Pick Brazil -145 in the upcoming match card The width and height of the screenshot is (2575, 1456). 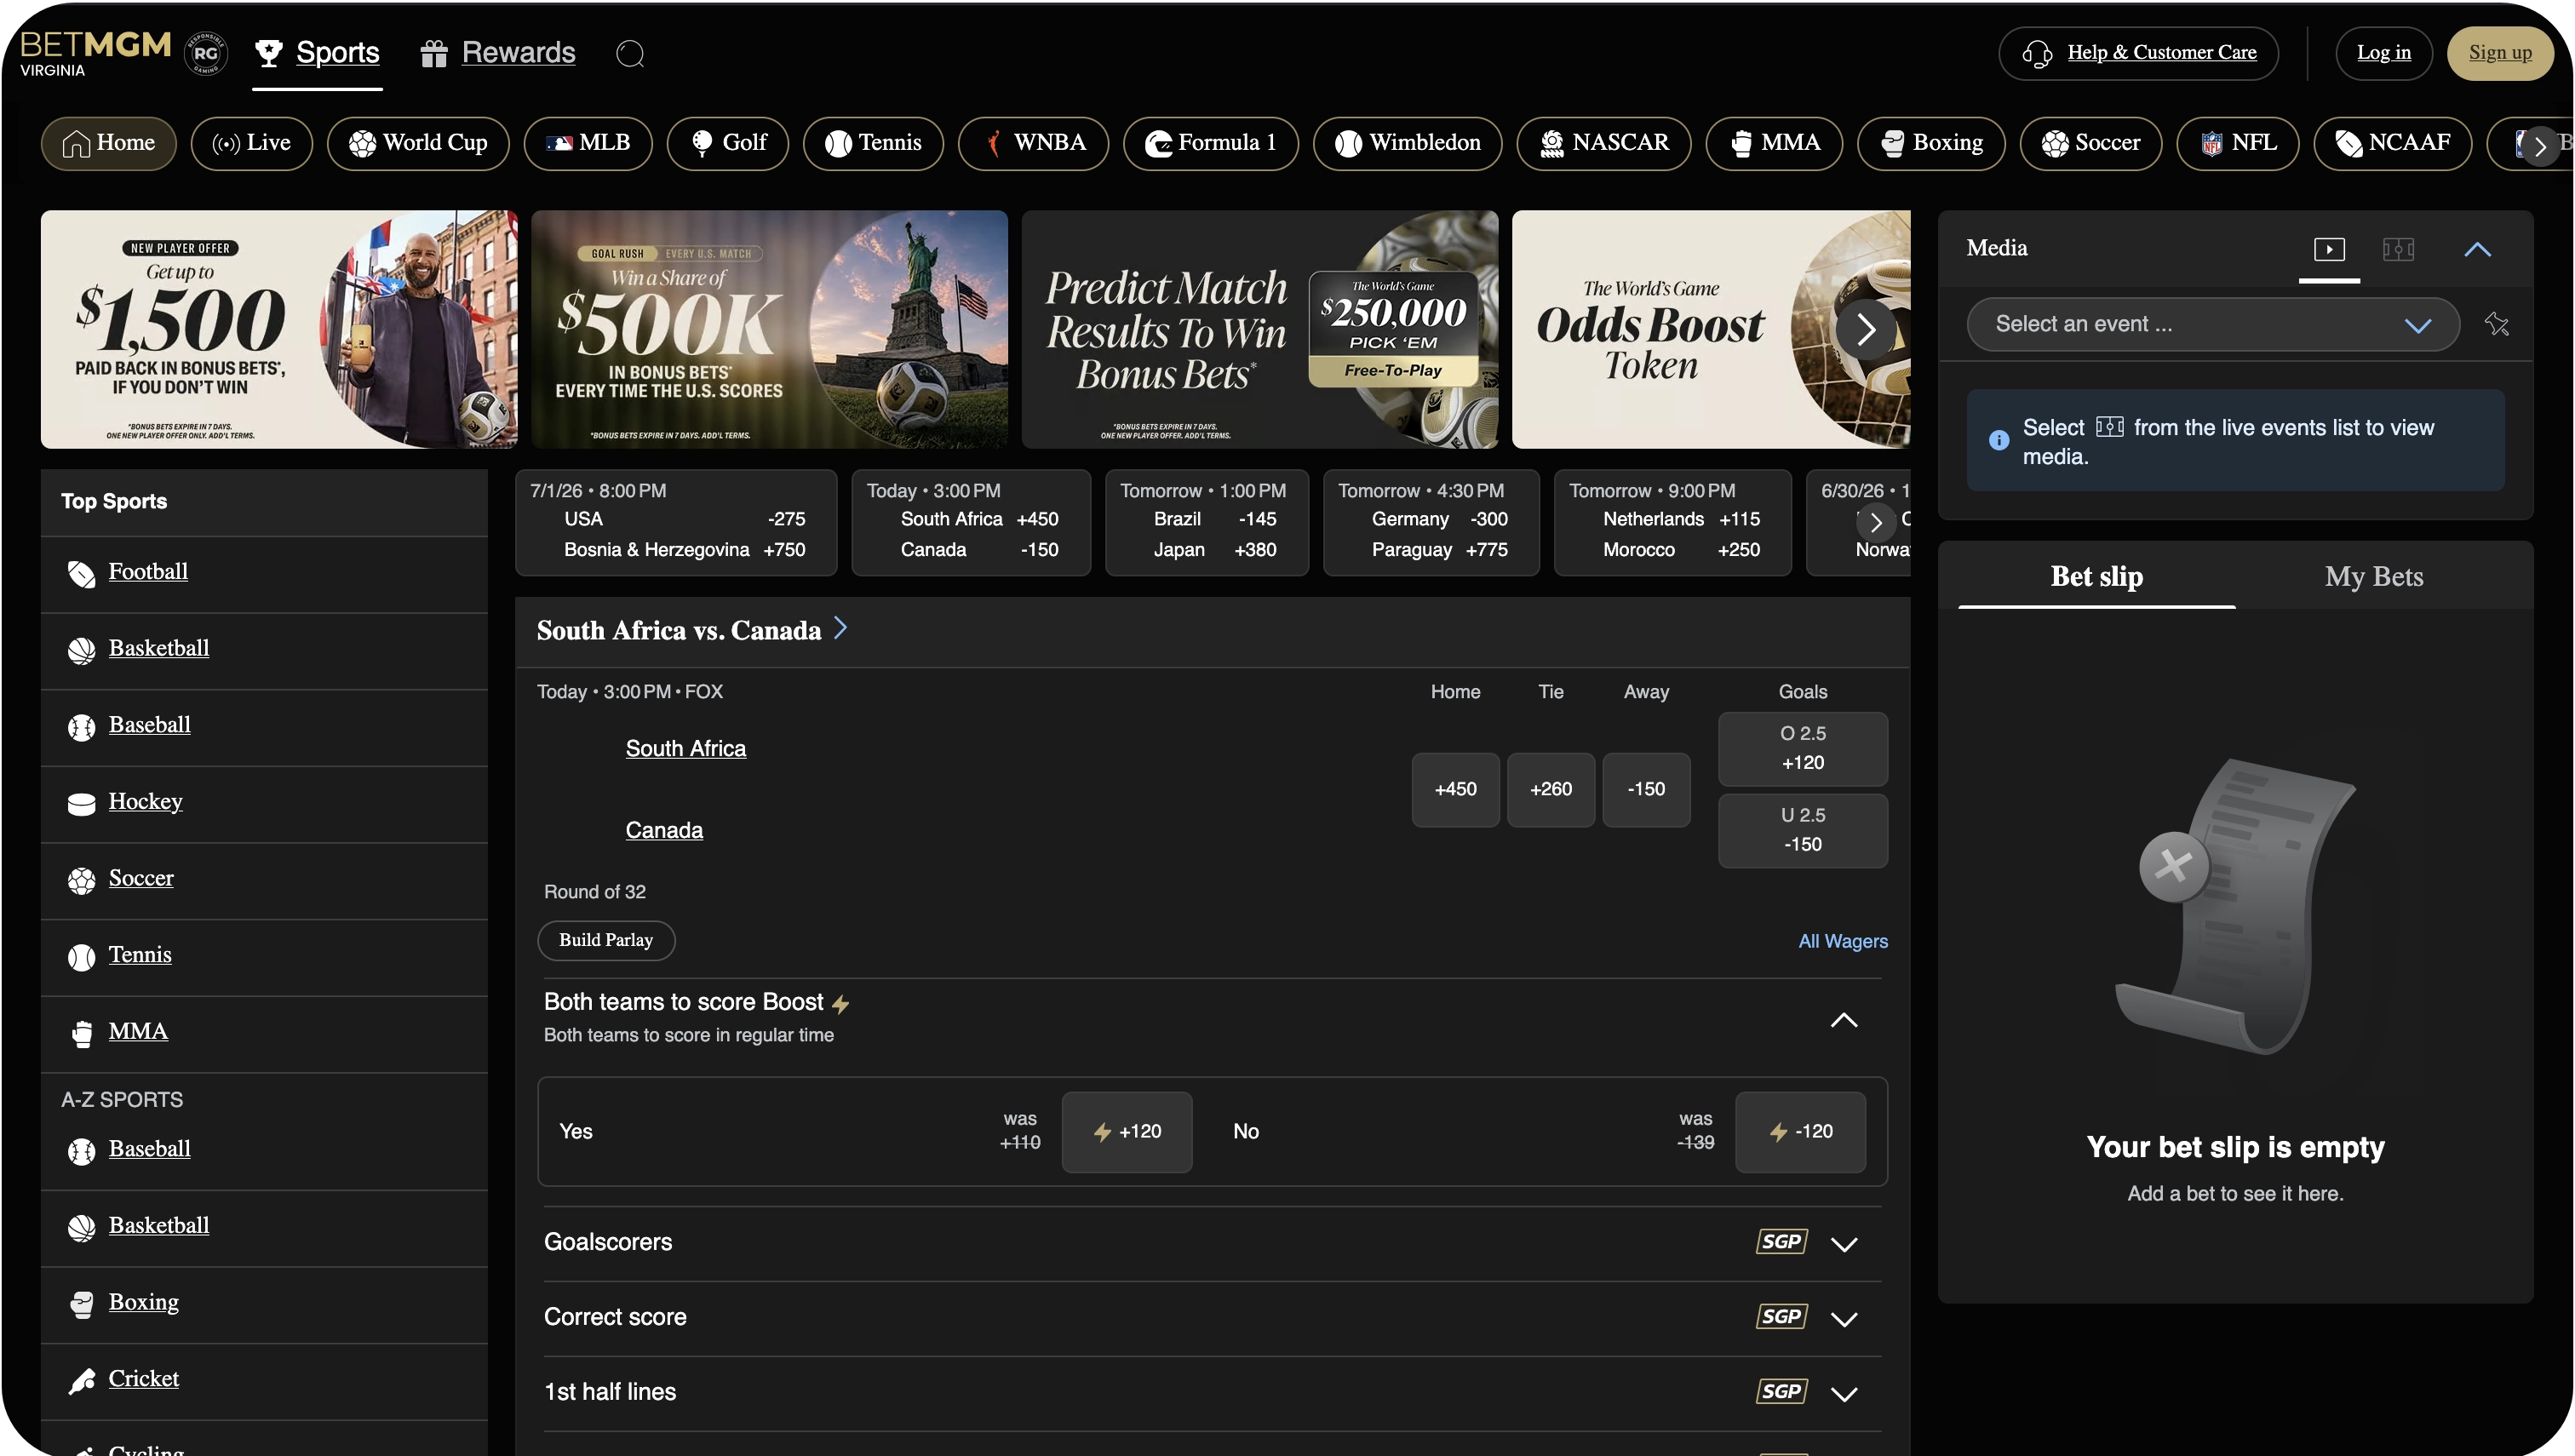pos(1257,519)
